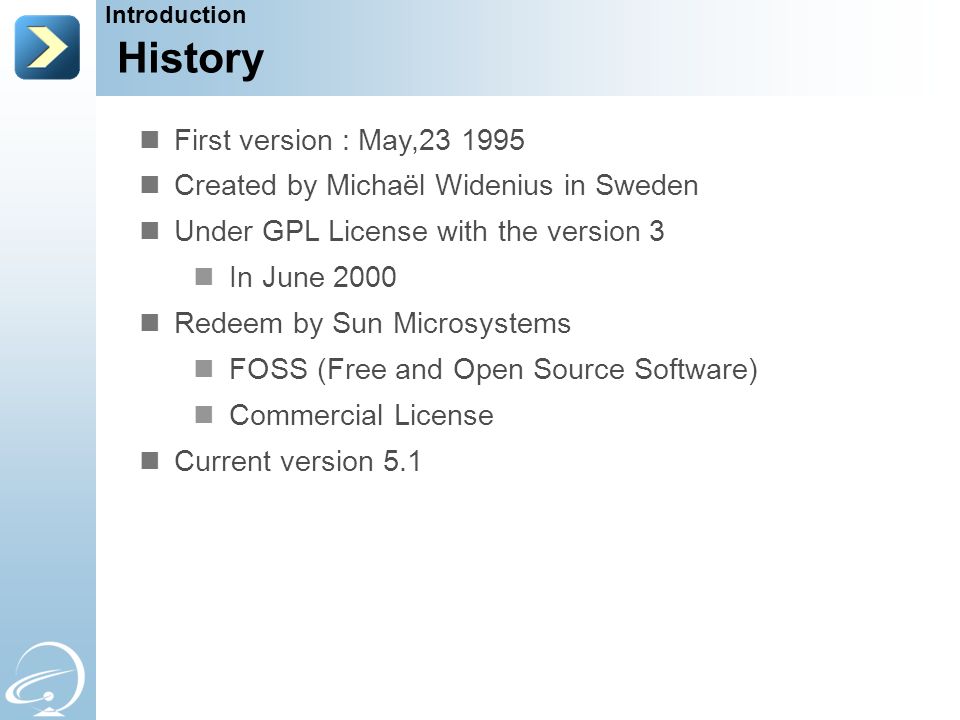Viewport: 960px width, 720px height.
Task: Click the bullet before 'Current version 5.1'
Action: (x=150, y=460)
